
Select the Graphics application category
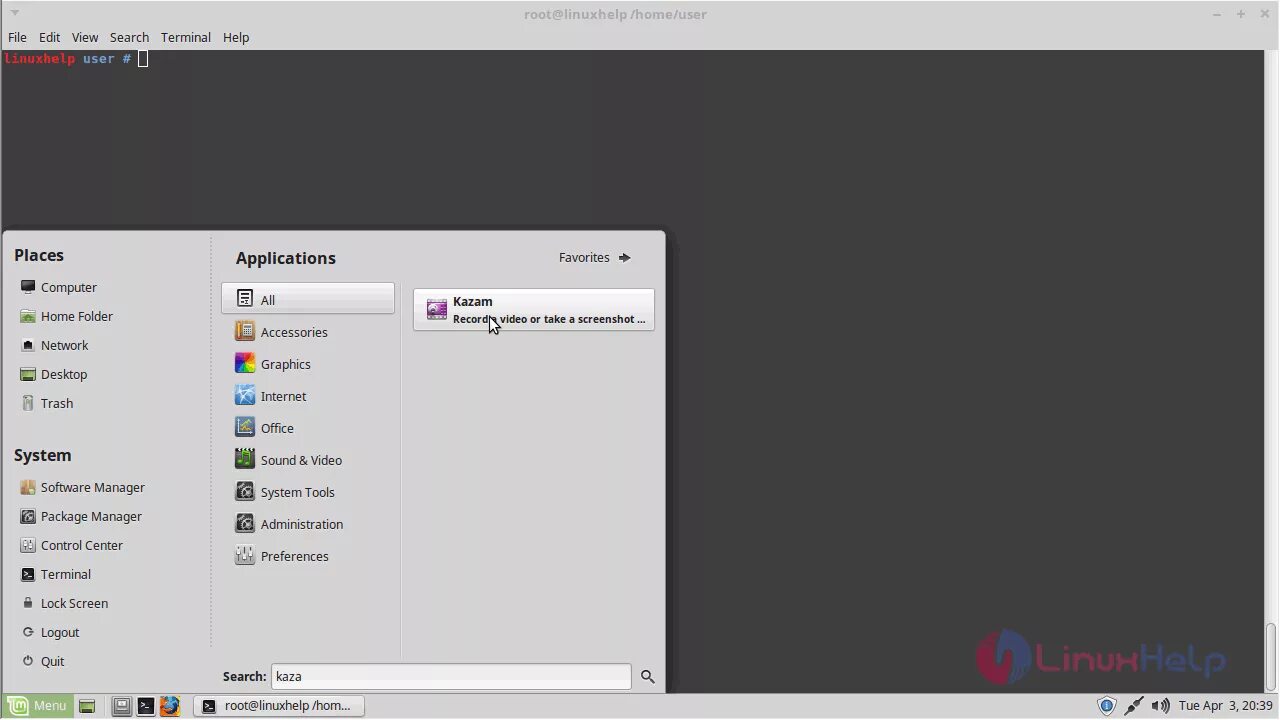[285, 364]
